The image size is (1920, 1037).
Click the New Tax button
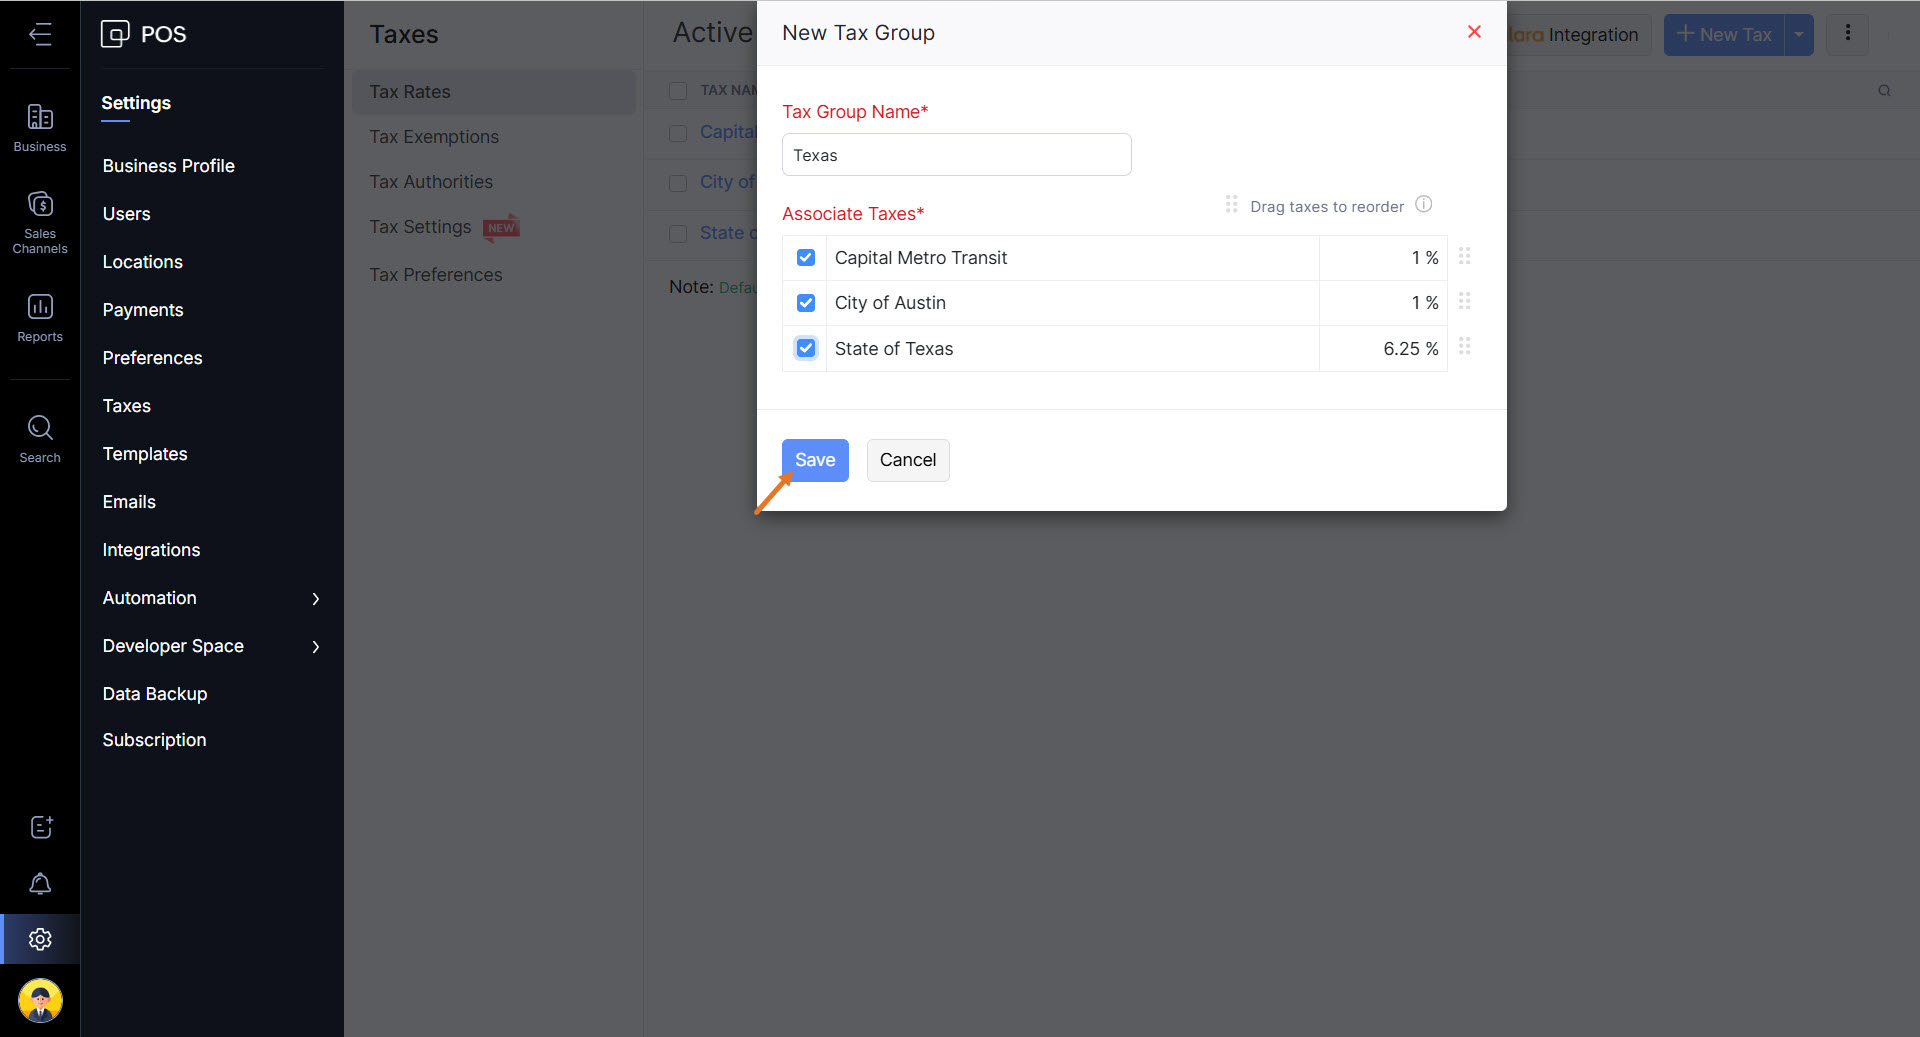[1724, 35]
